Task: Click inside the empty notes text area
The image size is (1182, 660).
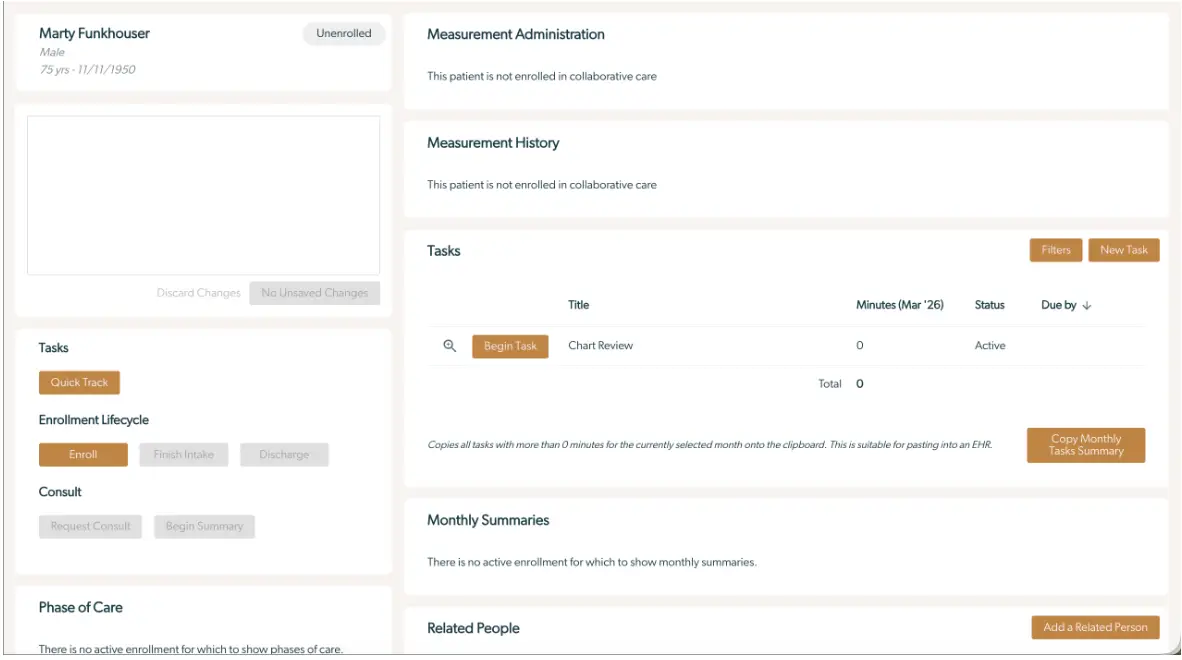Action: (202, 195)
